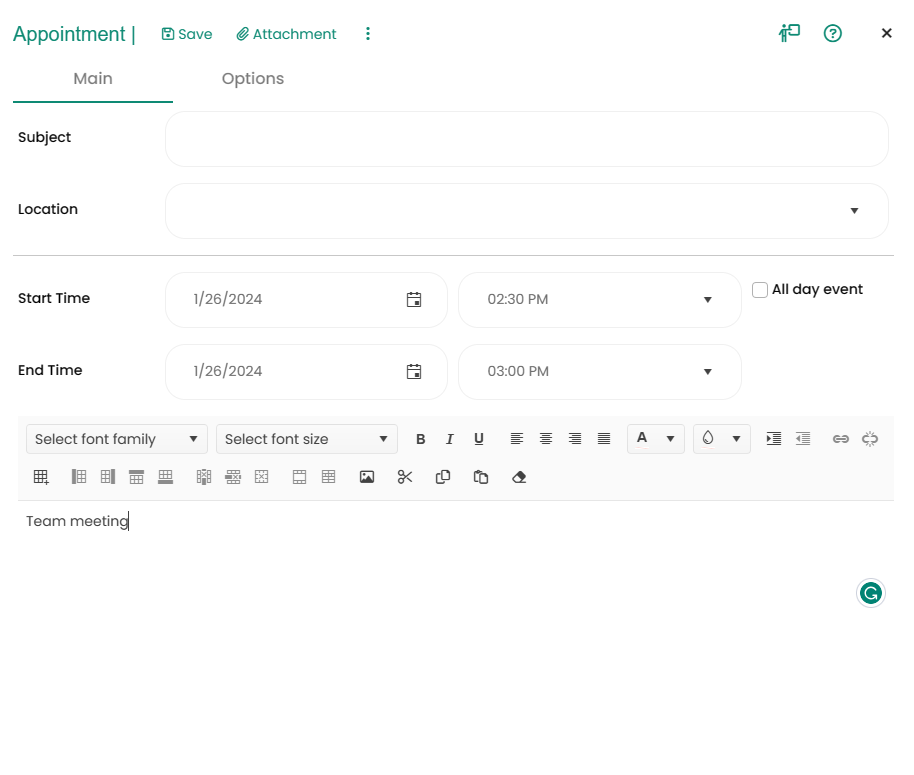Click the scissors cut icon
Screen dimensions: 914x775
tap(405, 477)
